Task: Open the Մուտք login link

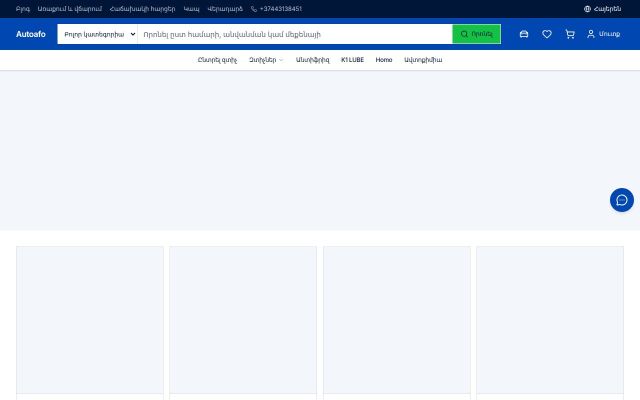Action: (x=604, y=34)
